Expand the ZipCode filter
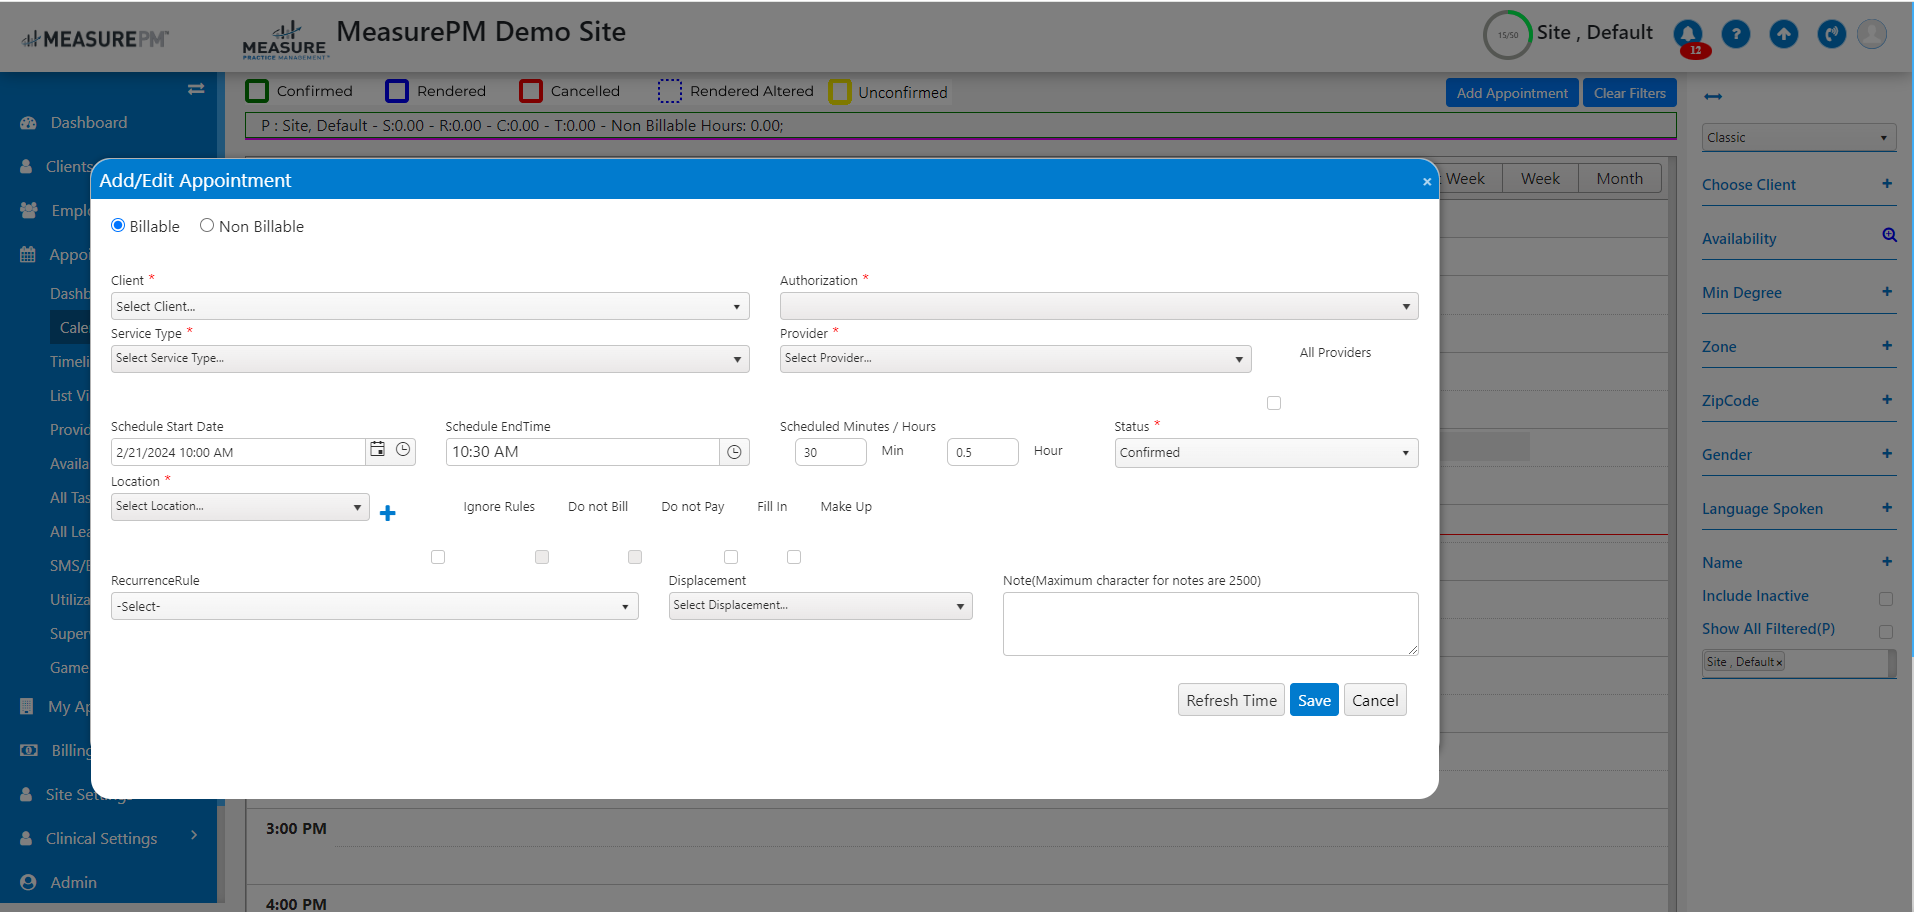The image size is (1914, 912). click(x=1887, y=400)
